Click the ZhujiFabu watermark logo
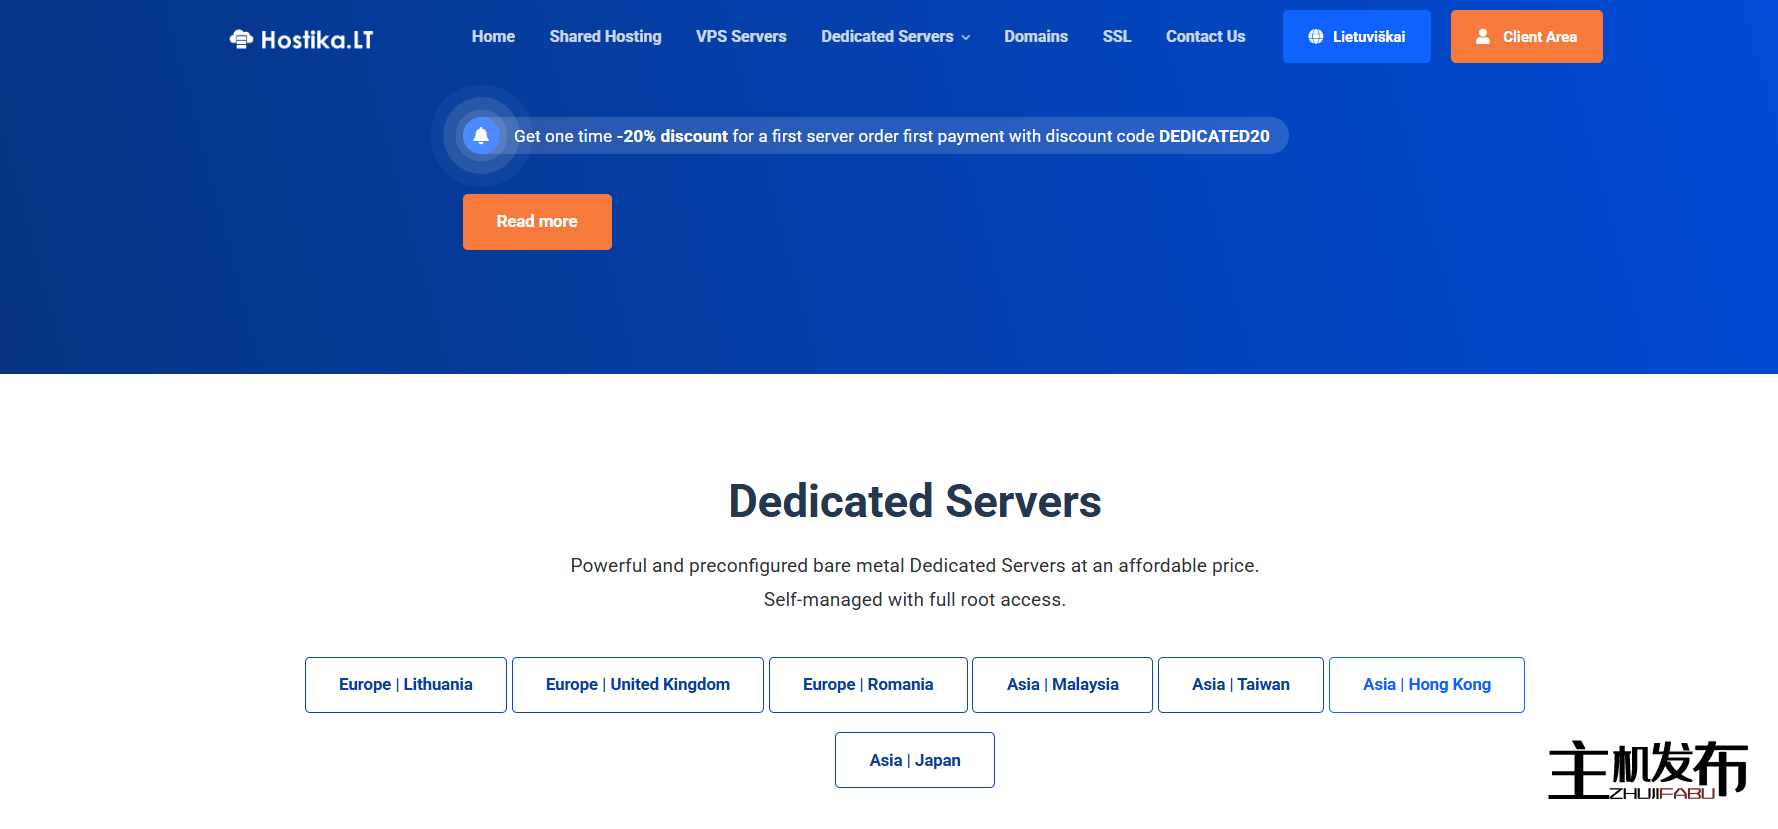 point(1647,770)
